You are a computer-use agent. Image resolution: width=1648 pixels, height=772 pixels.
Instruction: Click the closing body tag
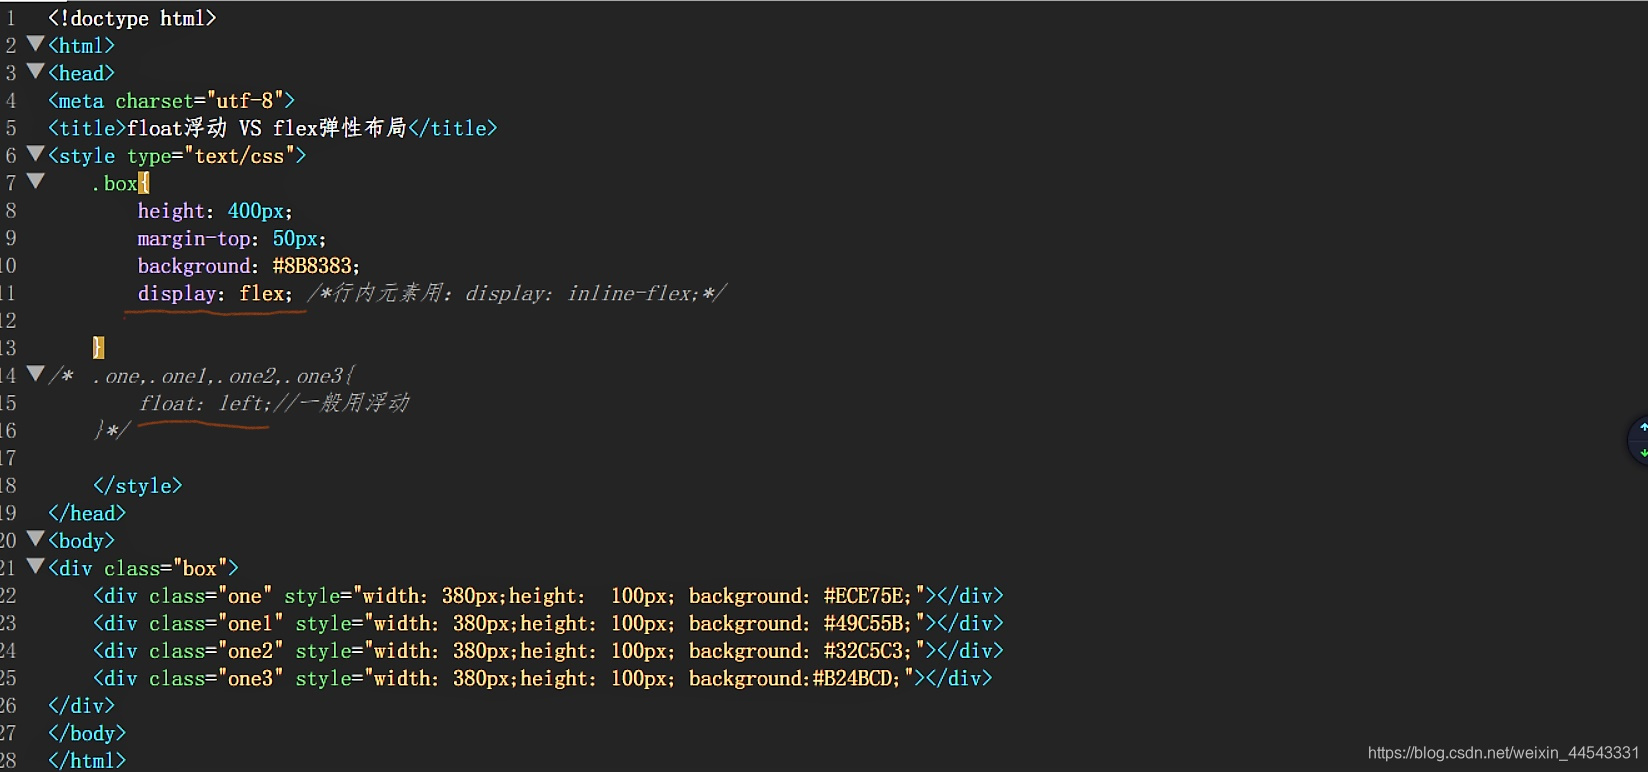(87, 733)
